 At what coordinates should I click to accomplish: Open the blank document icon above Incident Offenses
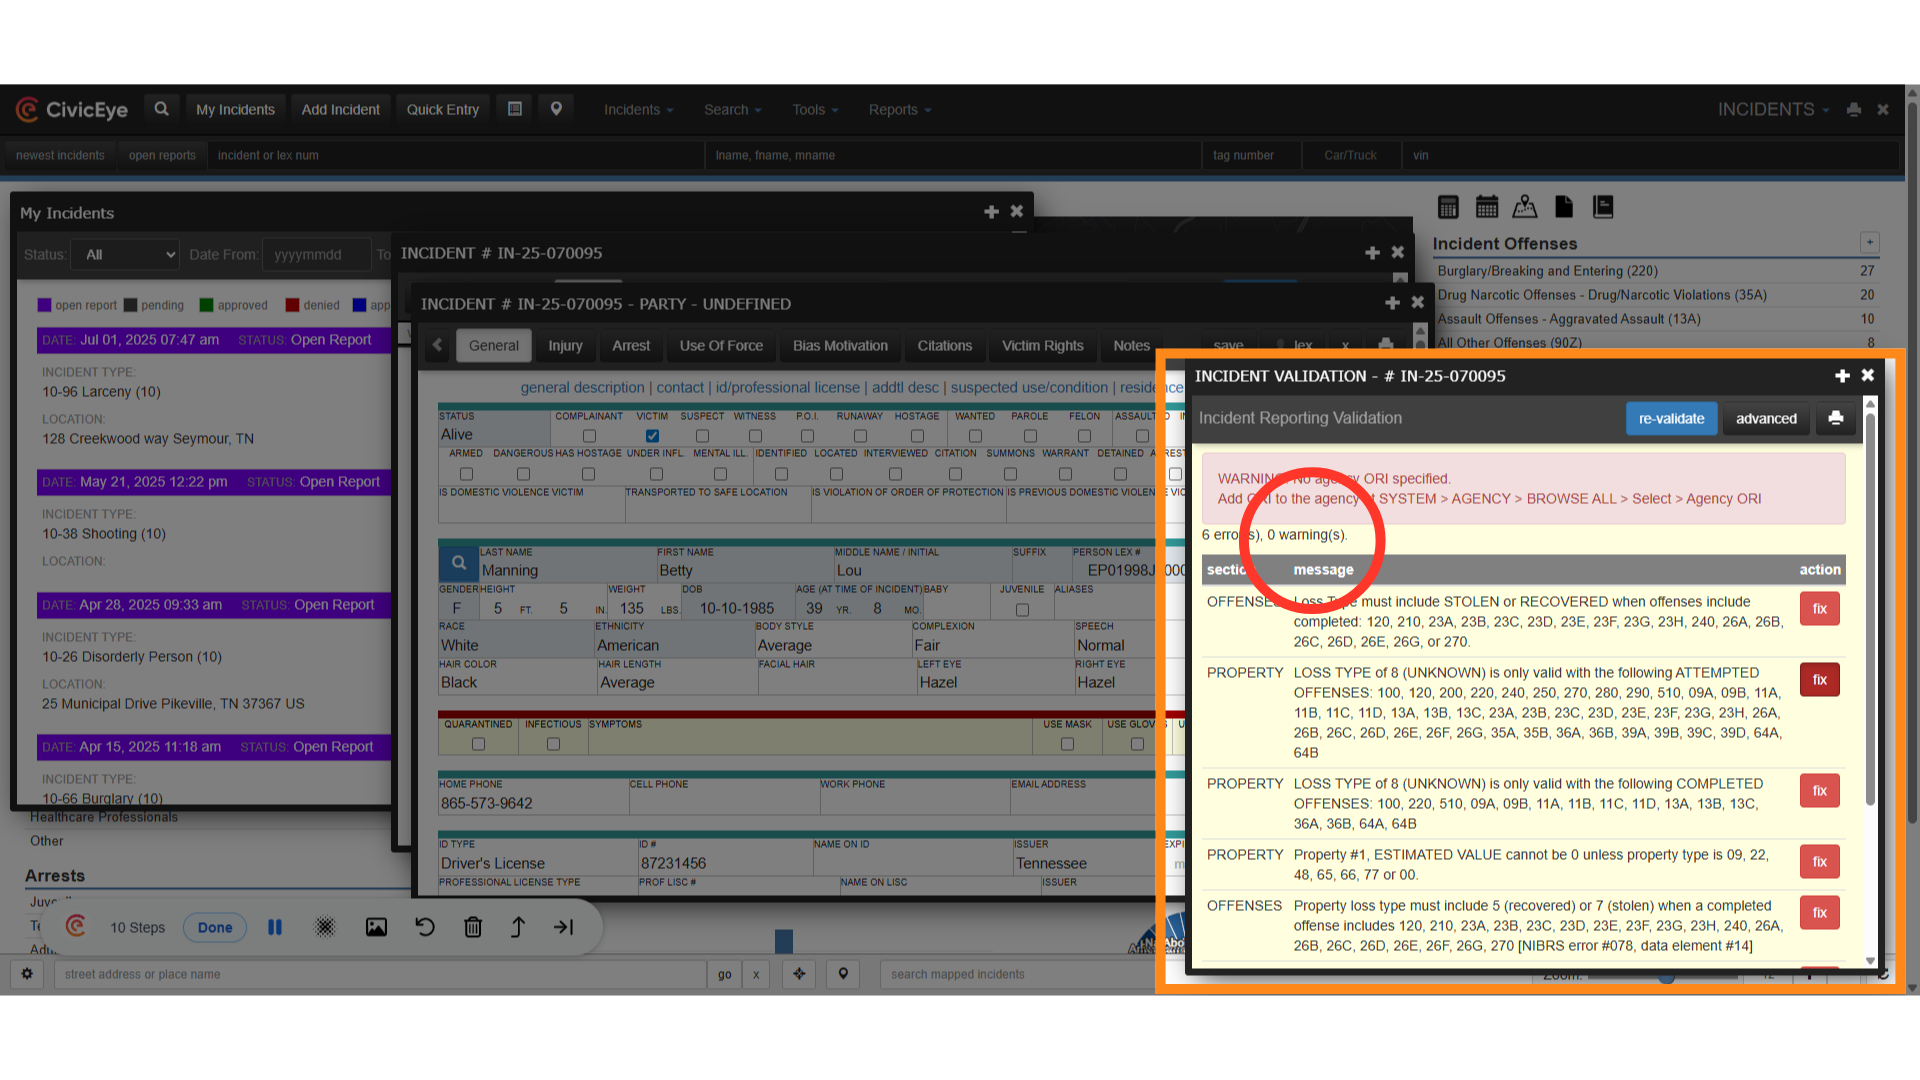tap(1564, 207)
